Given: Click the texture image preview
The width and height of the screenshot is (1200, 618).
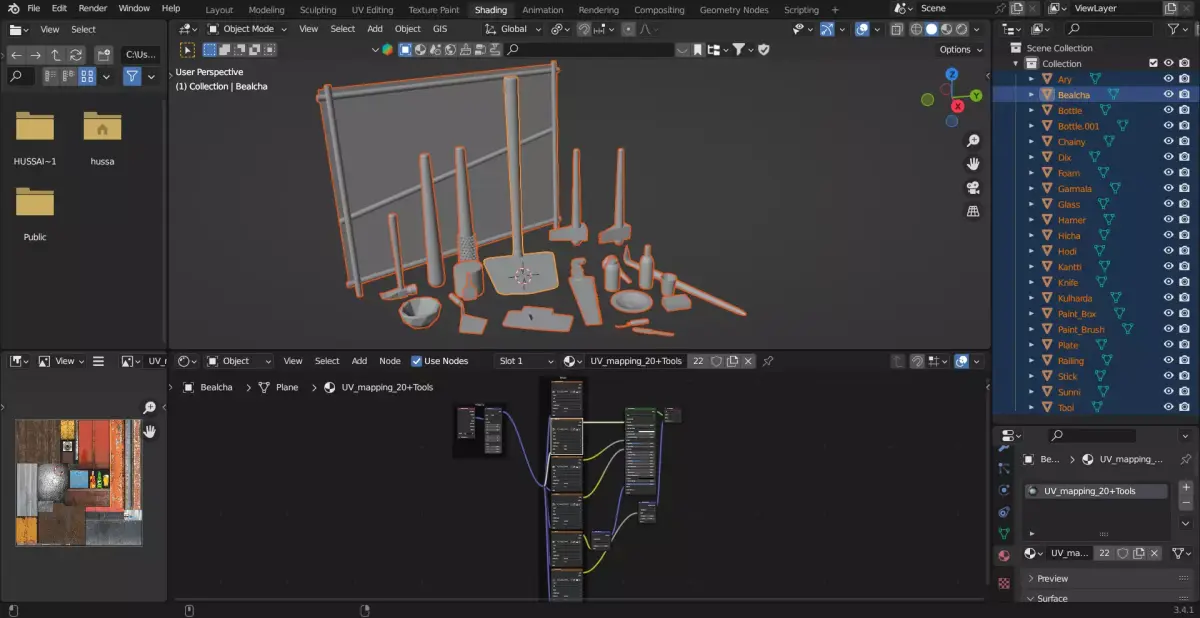Looking at the screenshot, I should point(79,482).
